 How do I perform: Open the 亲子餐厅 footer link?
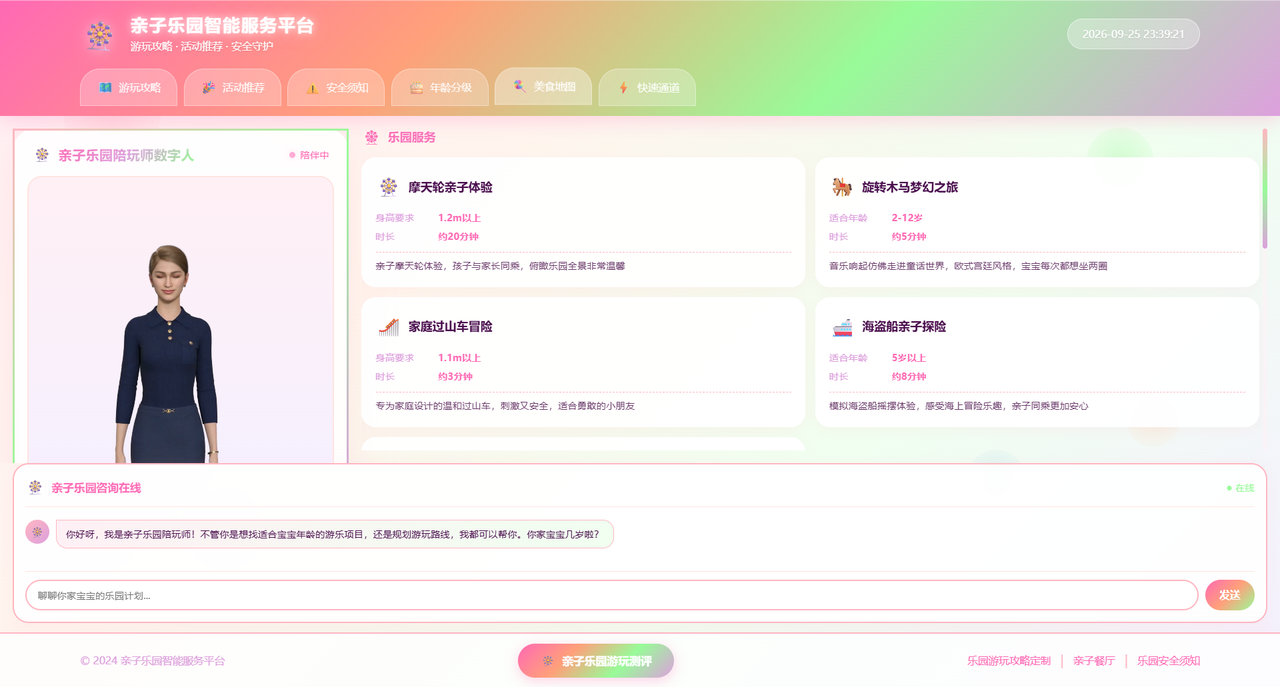pos(1094,661)
